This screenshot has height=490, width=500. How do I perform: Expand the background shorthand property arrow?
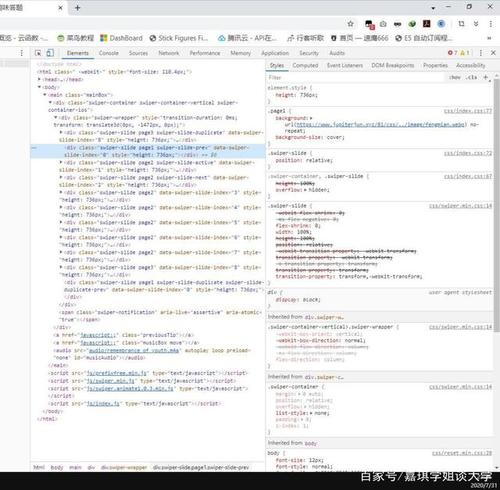[x=311, y=118]
